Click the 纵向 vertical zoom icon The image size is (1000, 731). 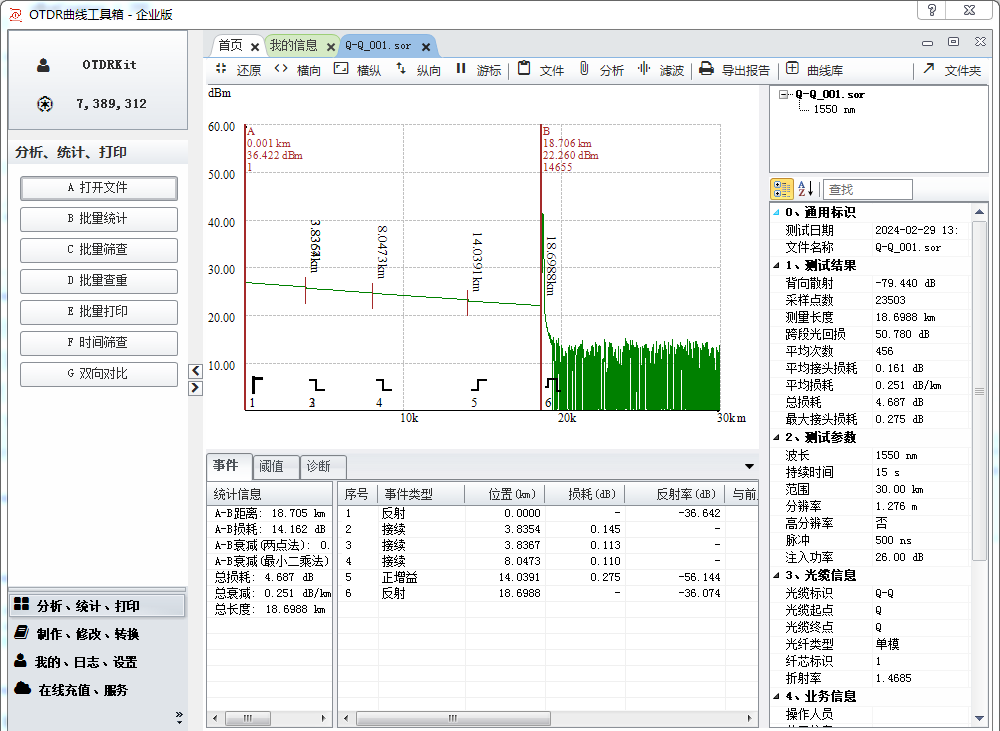[401, 69]
